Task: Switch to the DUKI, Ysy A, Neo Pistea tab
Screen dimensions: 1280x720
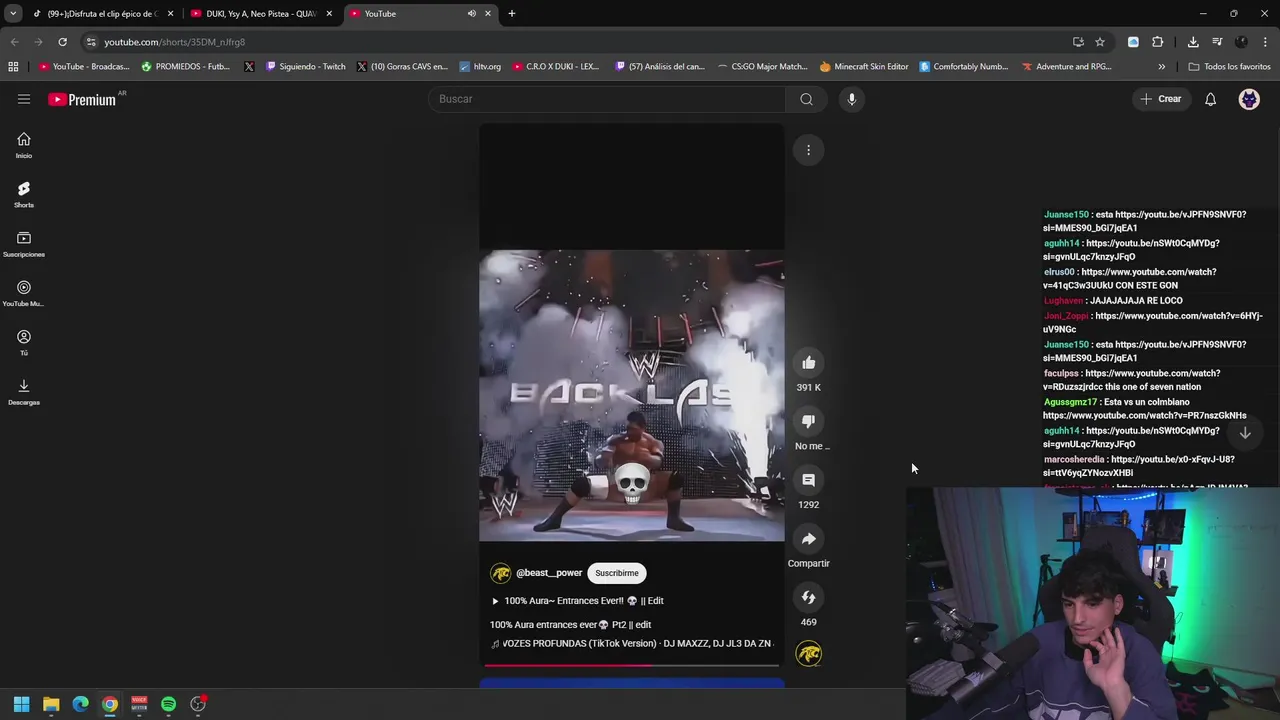Action: tap(262, 14)
